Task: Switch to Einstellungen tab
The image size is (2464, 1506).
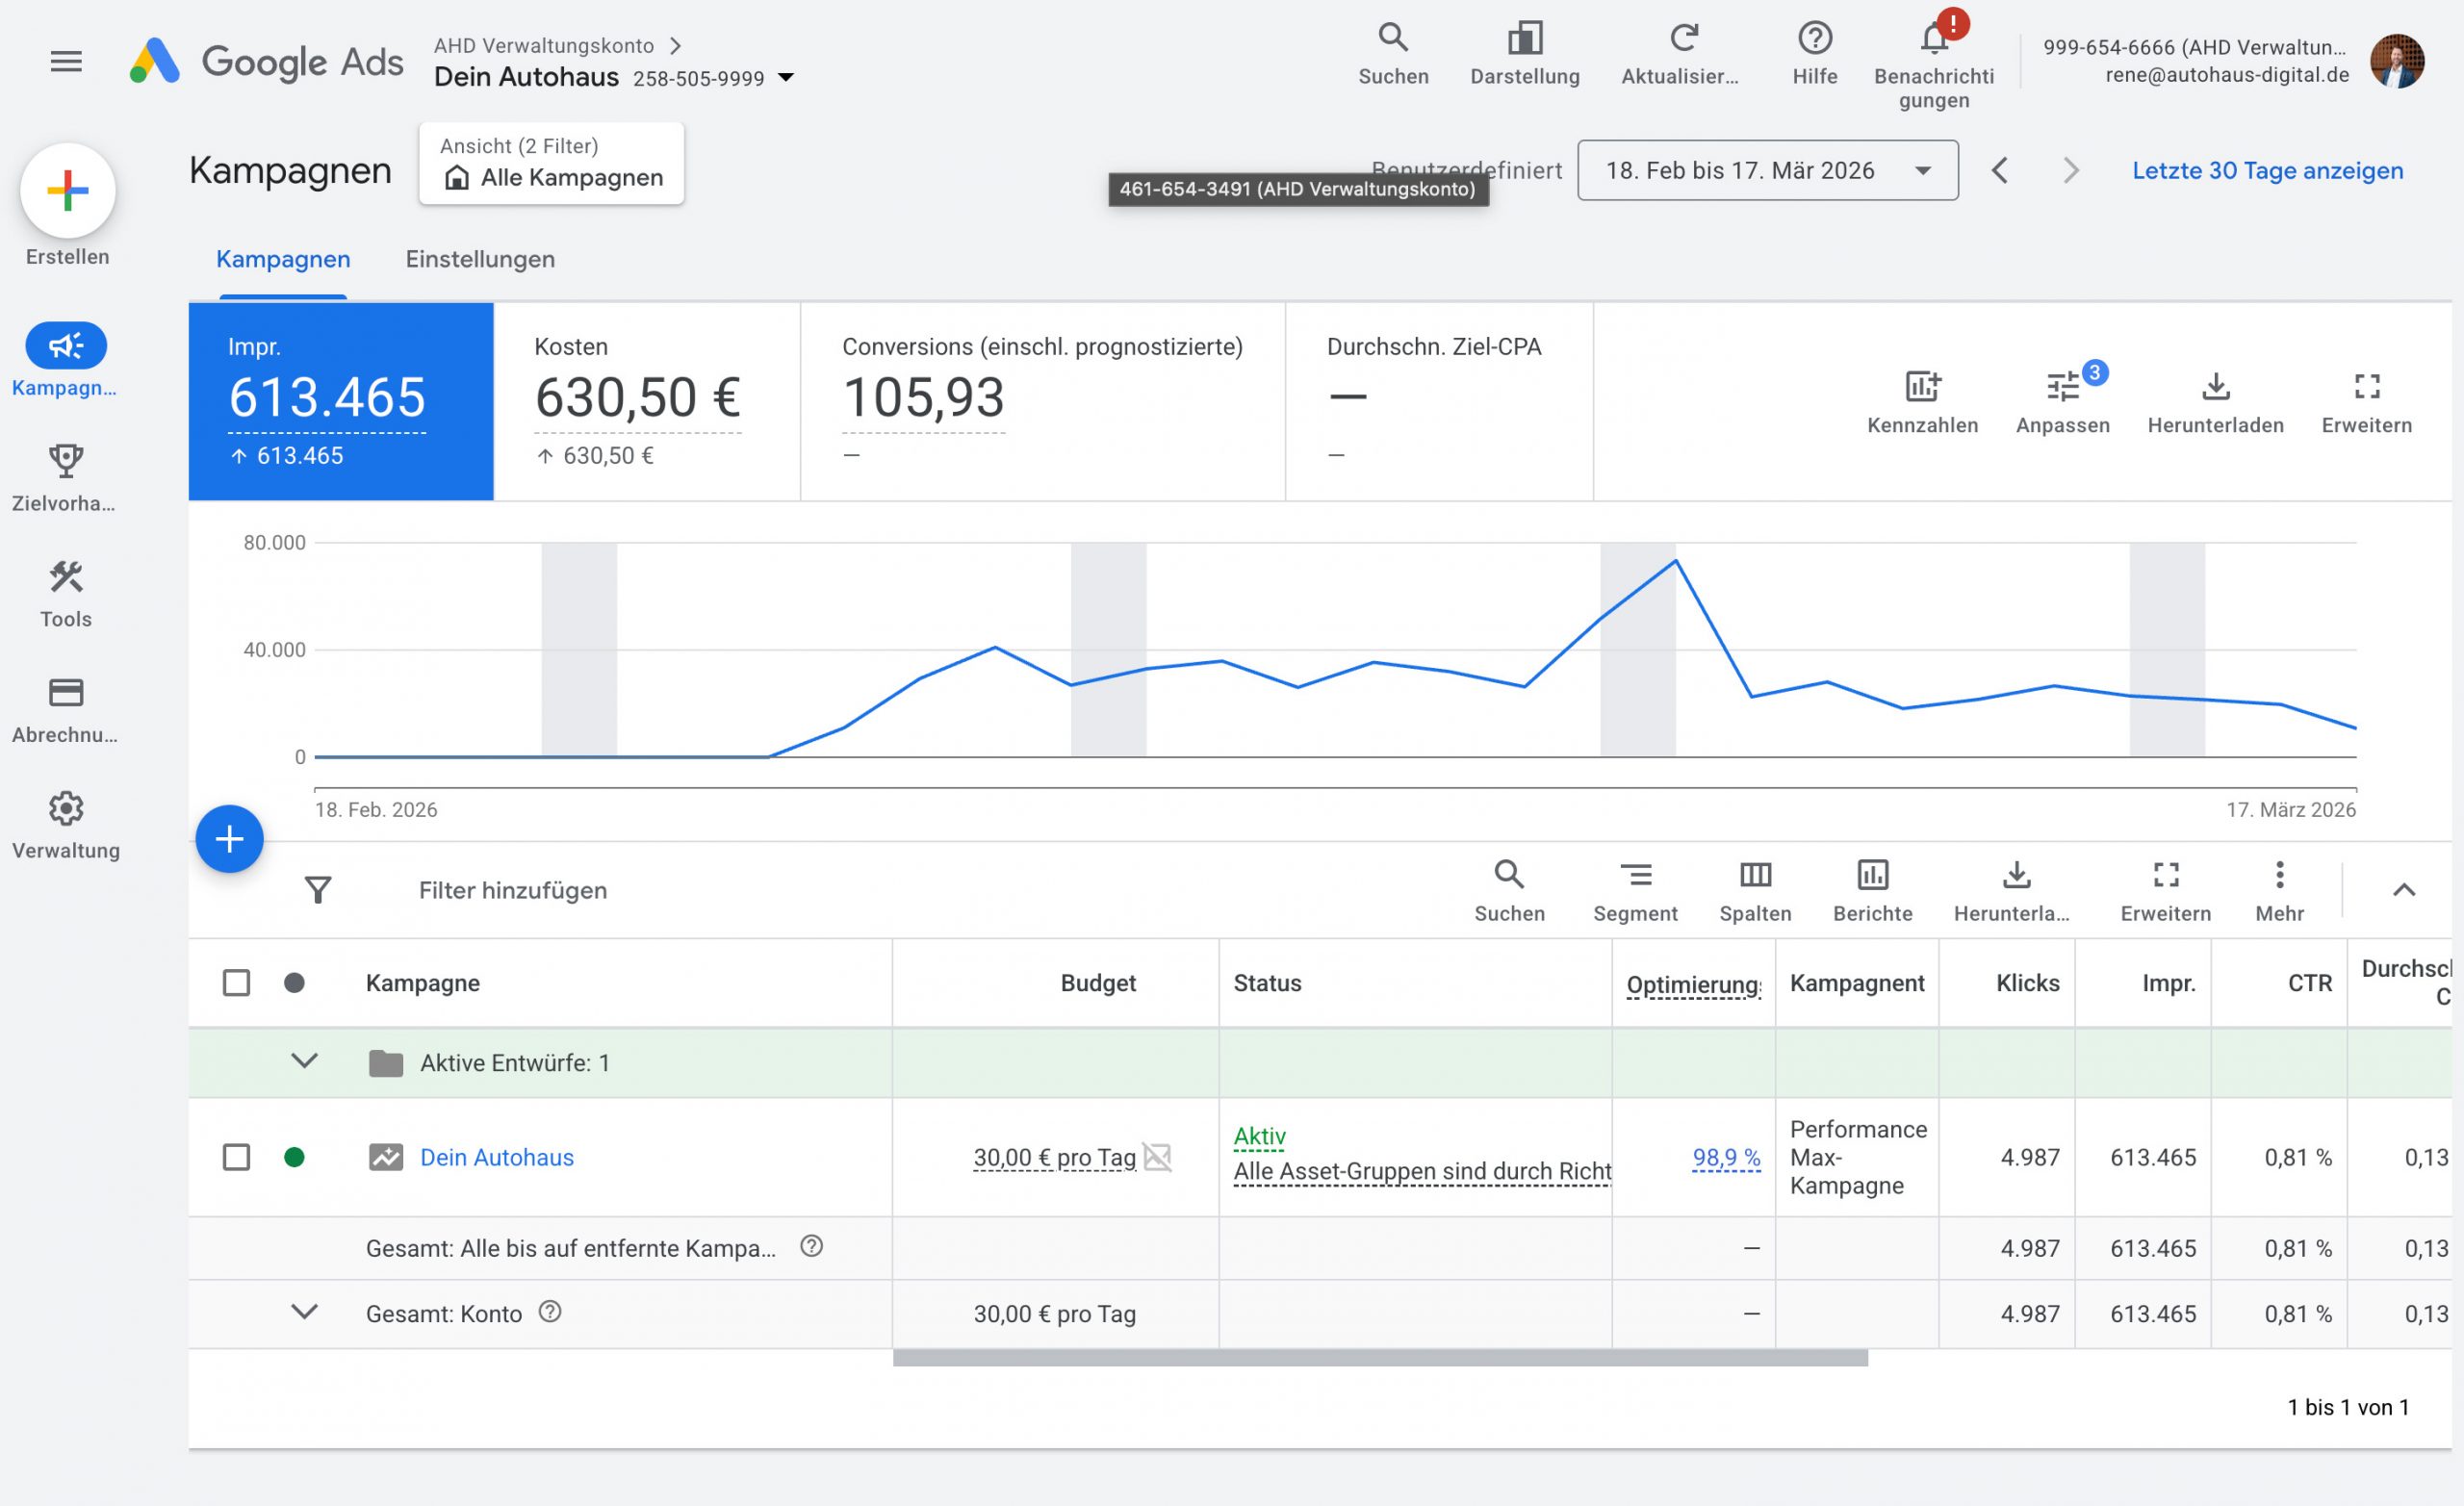Action: coord(480,259)
